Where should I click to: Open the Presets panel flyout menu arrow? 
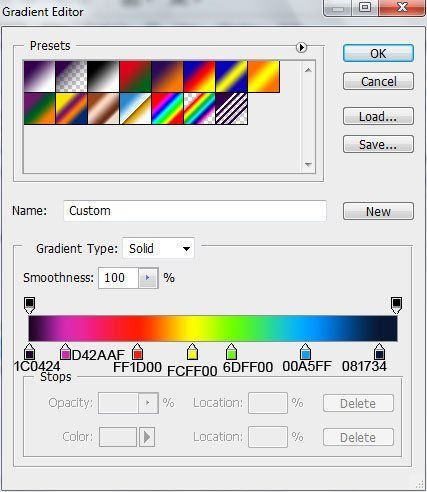[x=301, y=48]
